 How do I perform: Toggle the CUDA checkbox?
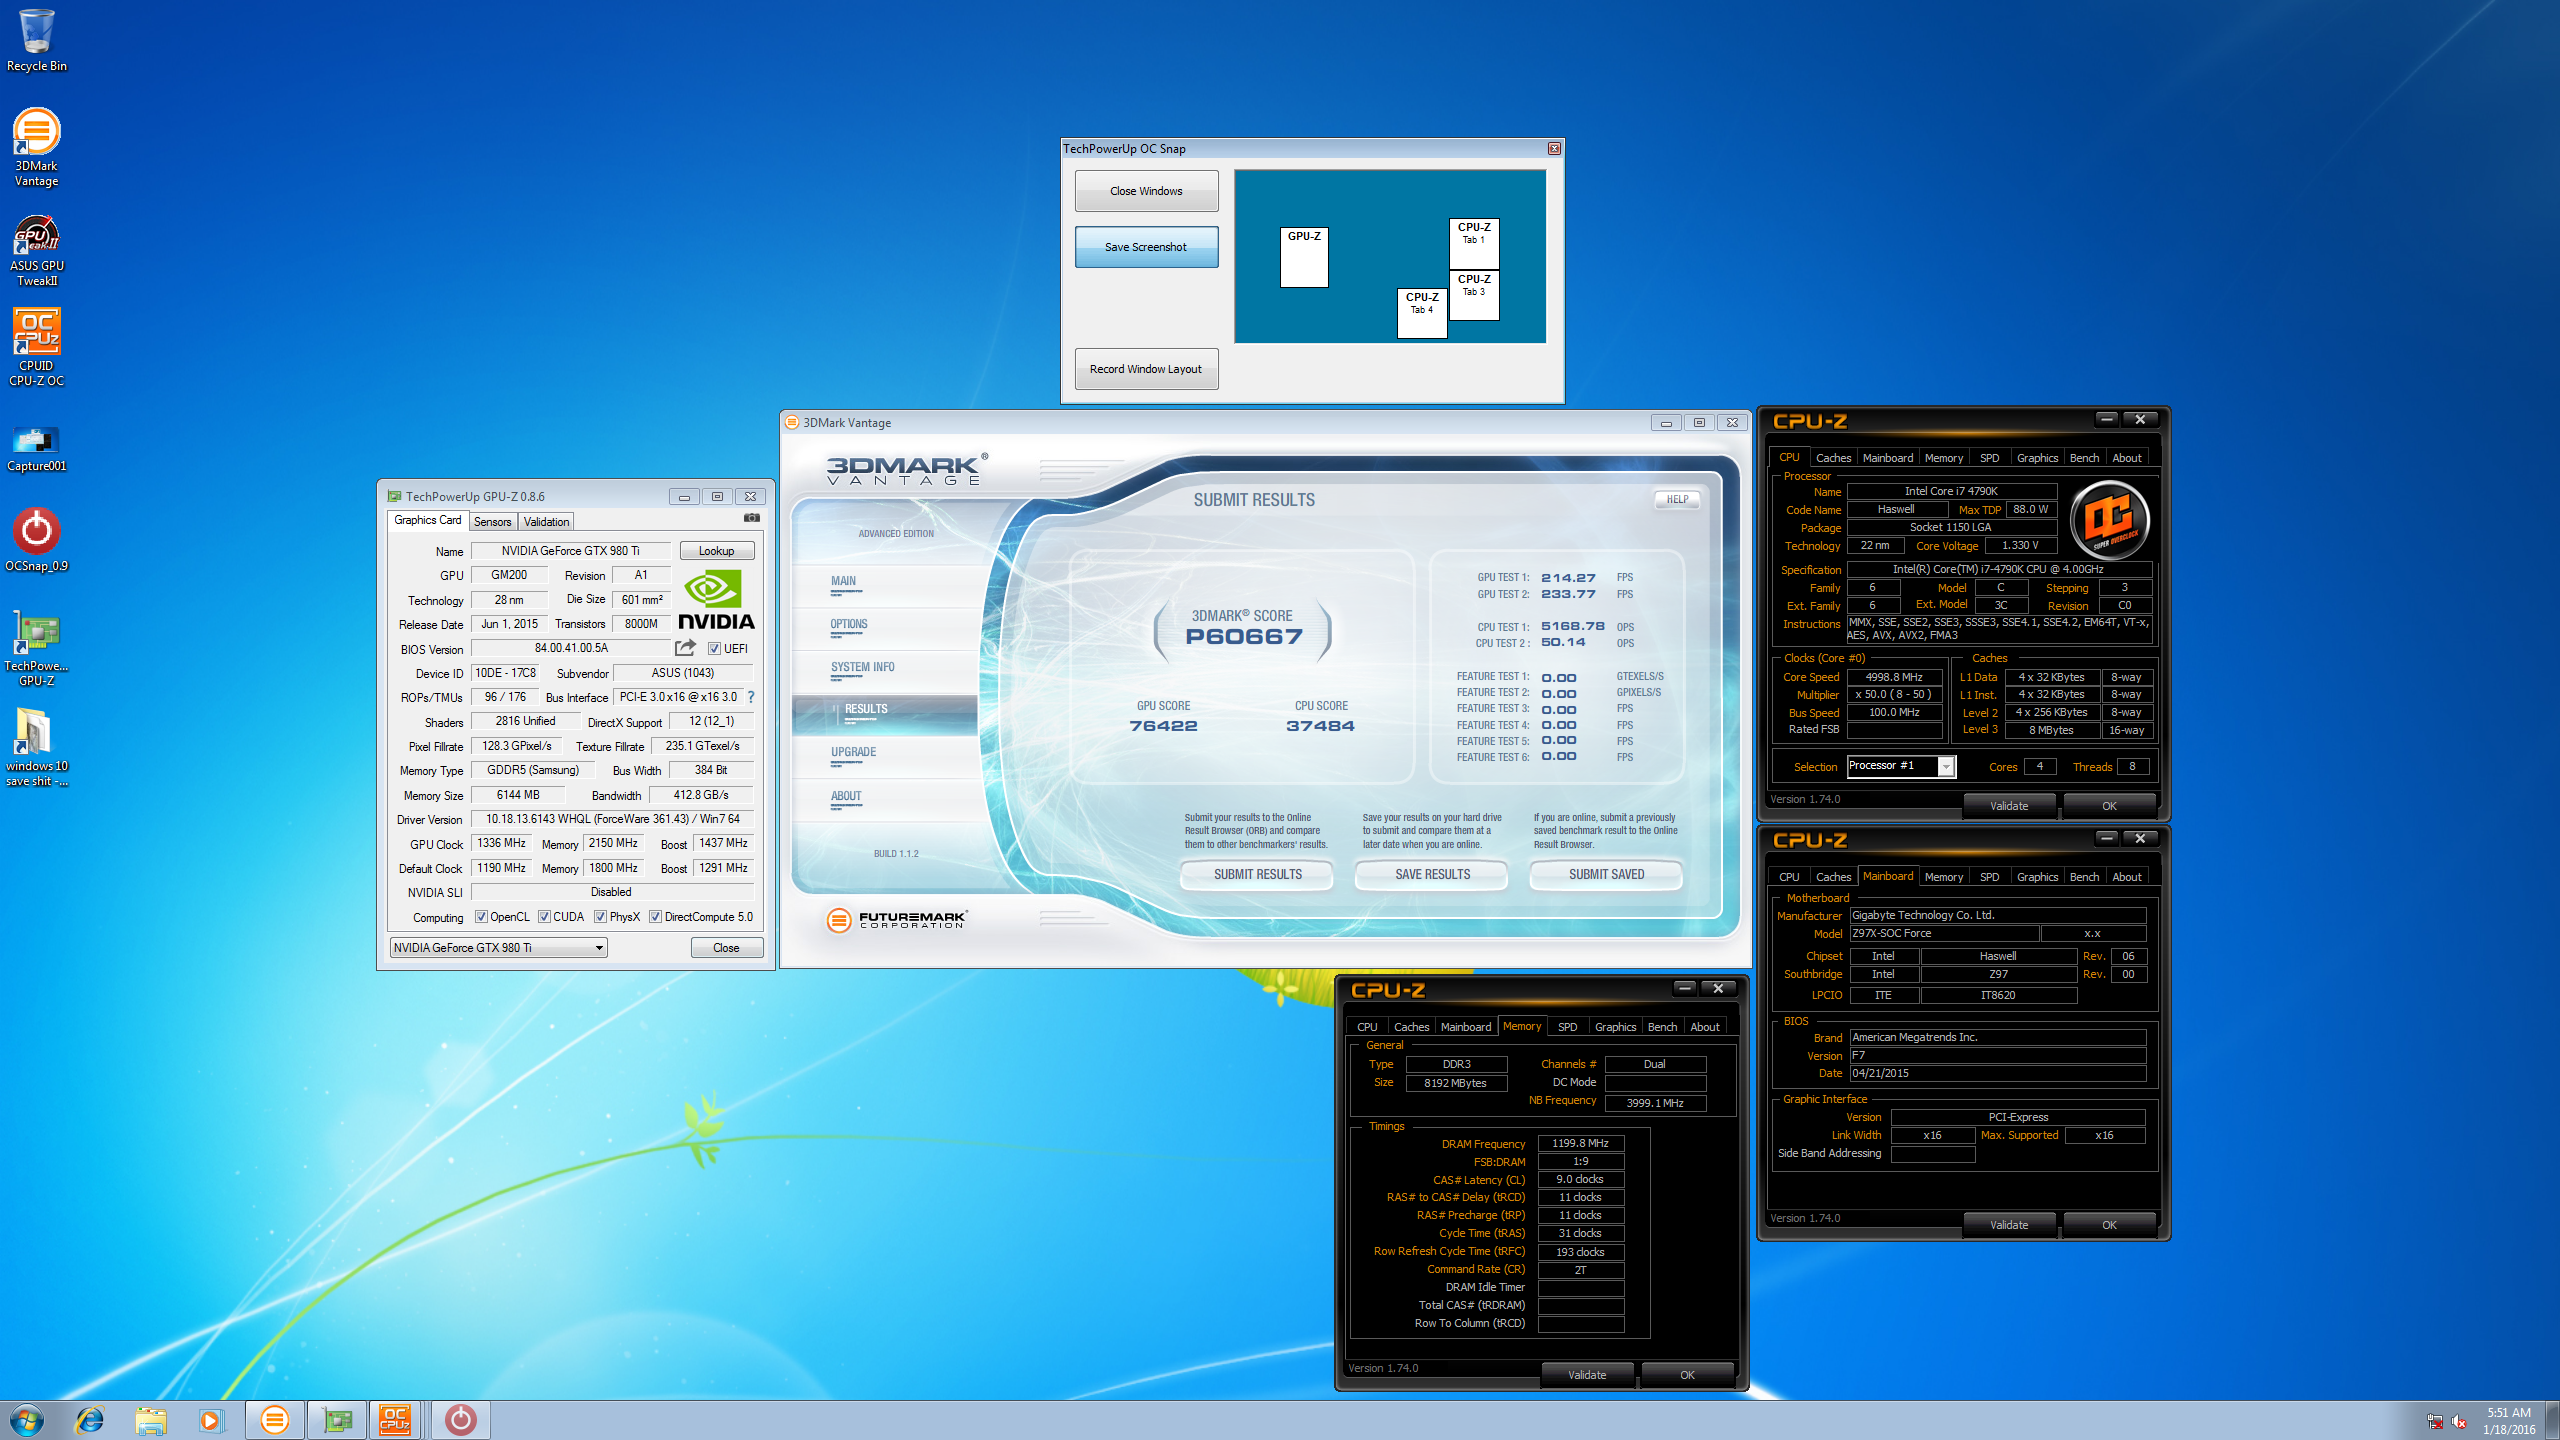[x=544, y=917]
